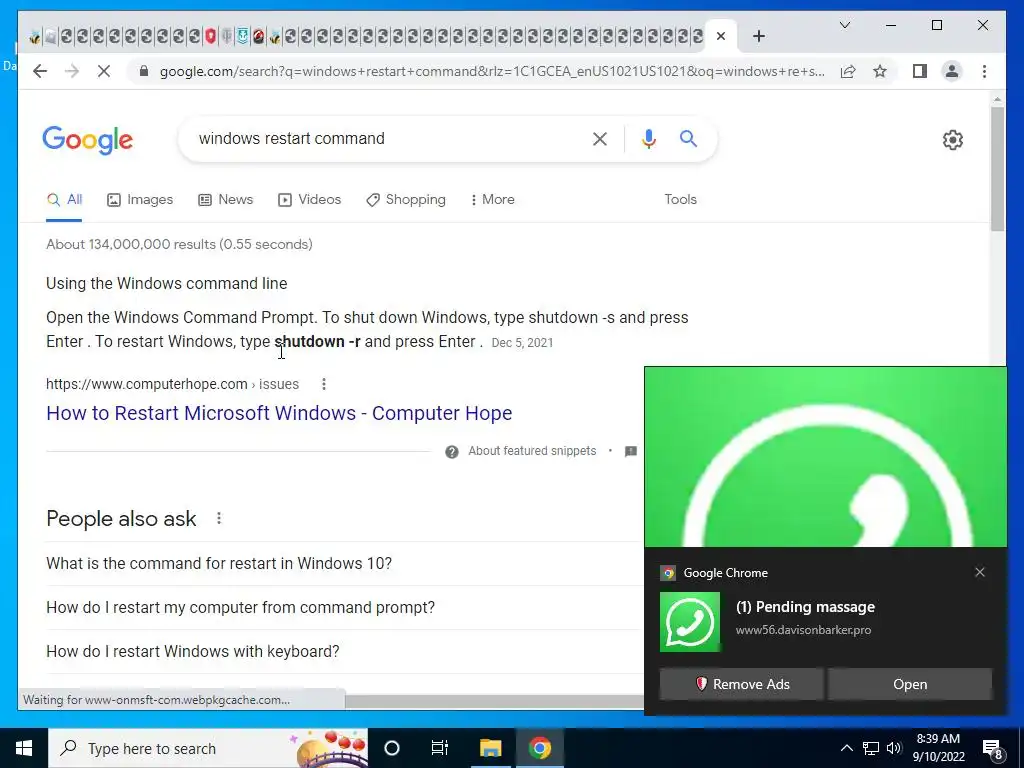Open the Windows Start menu
1024x768 pixels.
(x=24, y=748)
